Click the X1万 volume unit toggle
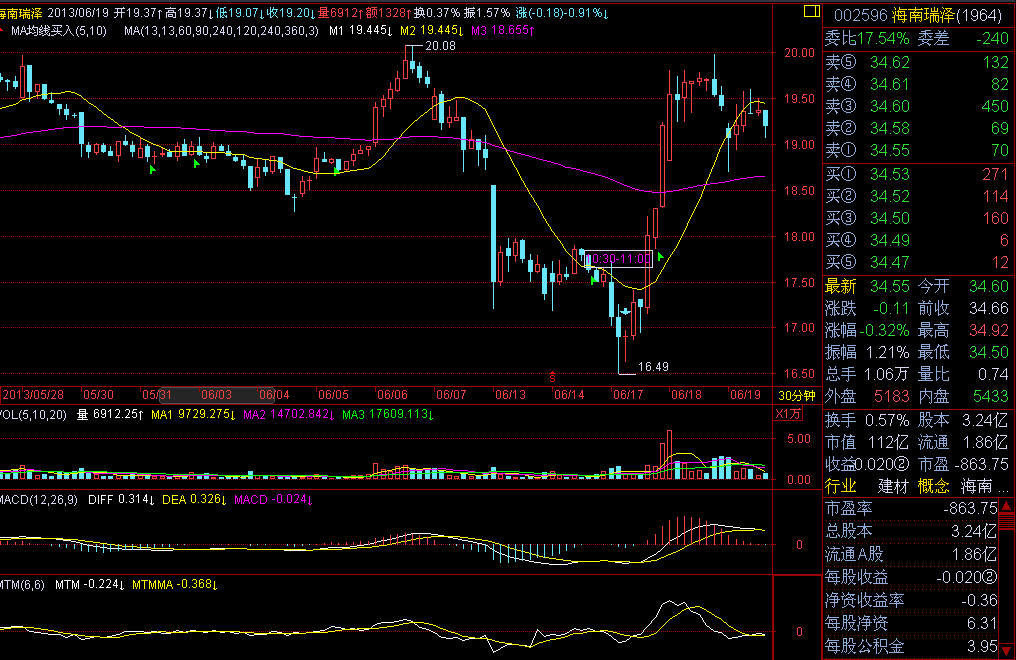This screenshot has height=660, width=1016. tap(788, 414)
